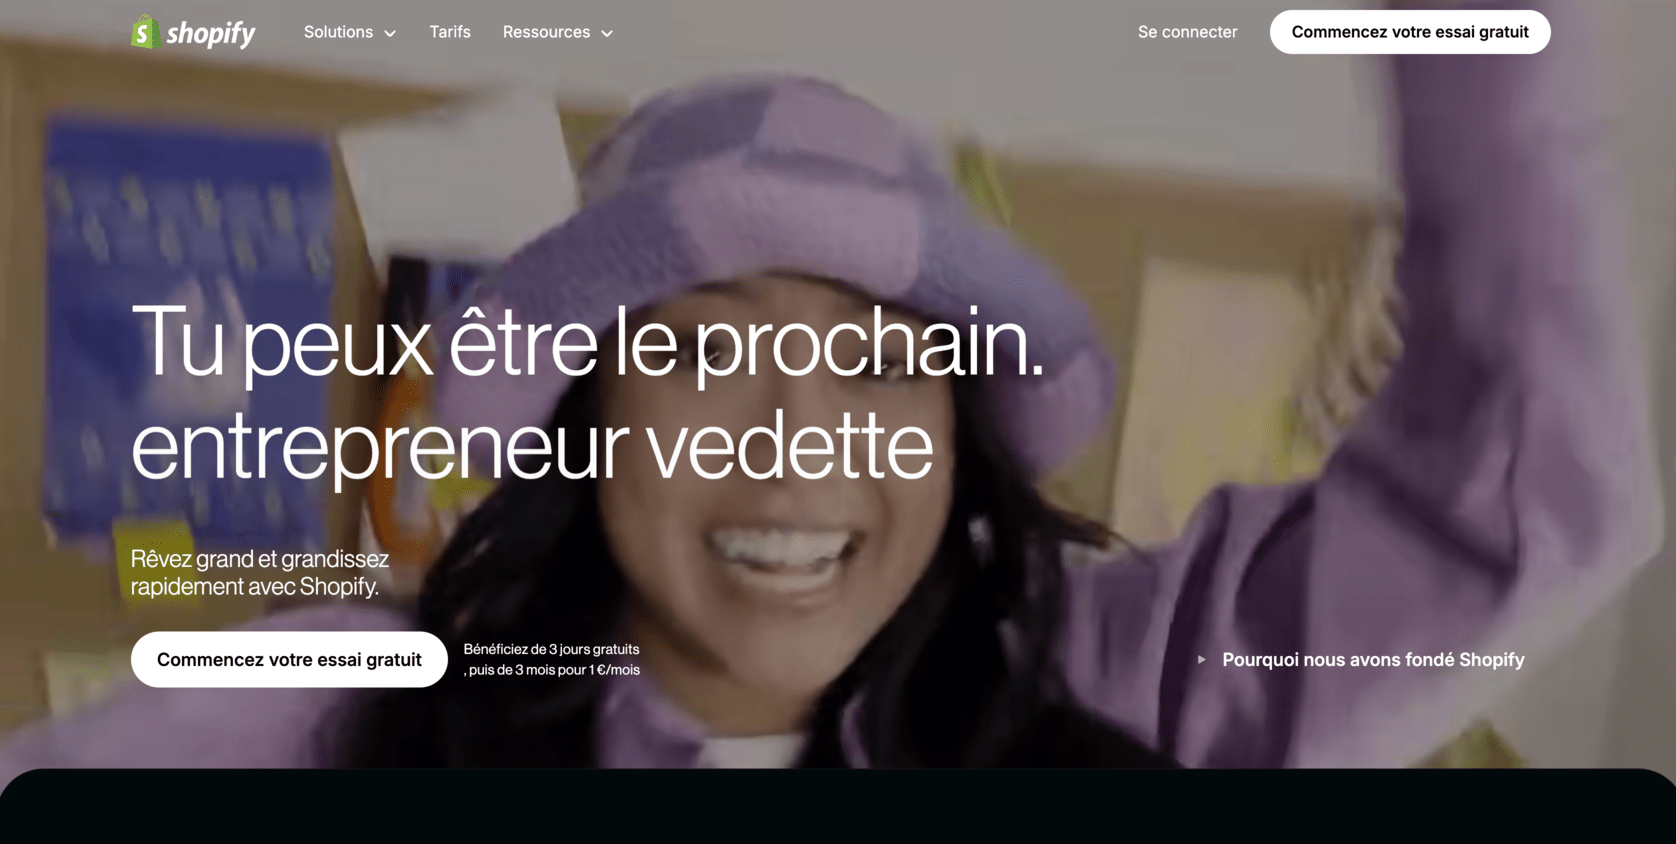
Task: Click the puis de 3 mois pour 1 €/mois text
Action: click(x=554, y=670)
